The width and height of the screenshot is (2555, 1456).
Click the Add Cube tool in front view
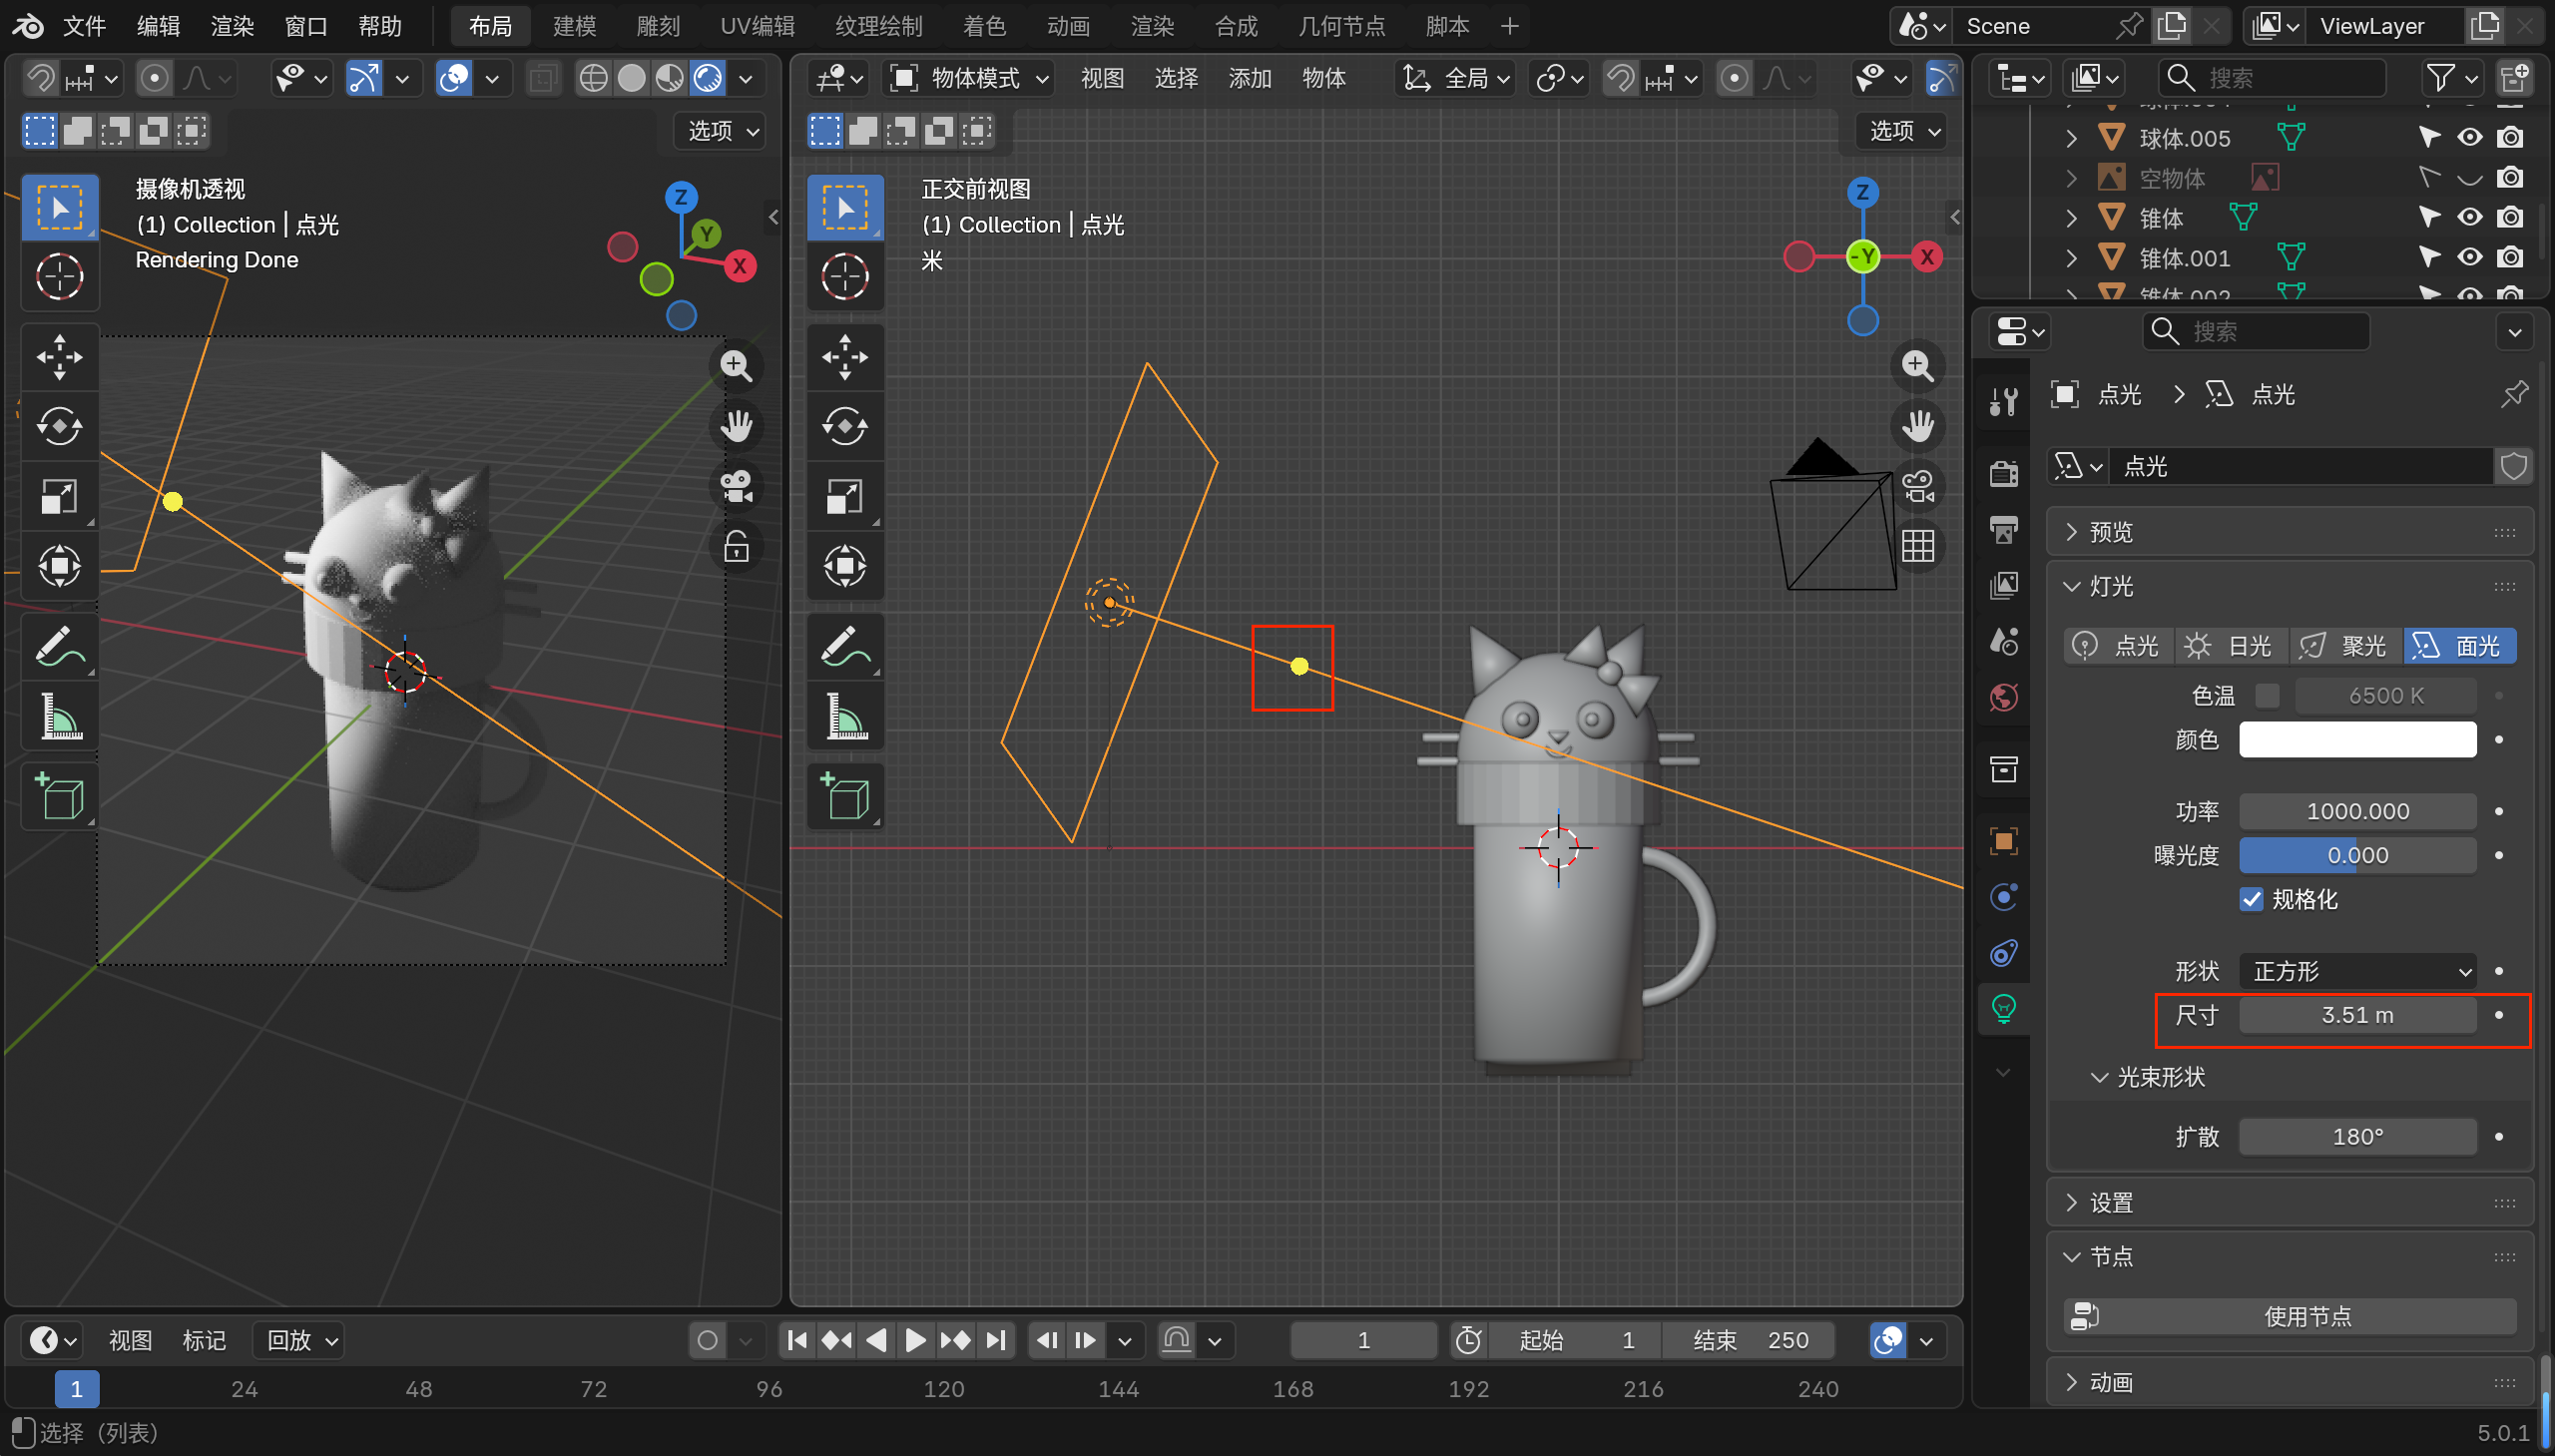coord(845,796)
